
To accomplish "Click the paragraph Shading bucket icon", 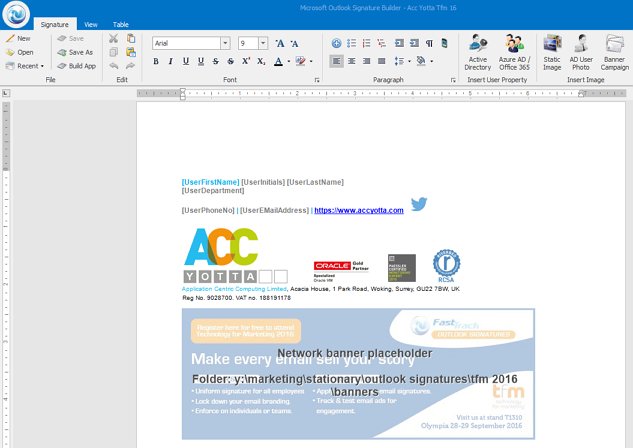I will pos(421,61).
